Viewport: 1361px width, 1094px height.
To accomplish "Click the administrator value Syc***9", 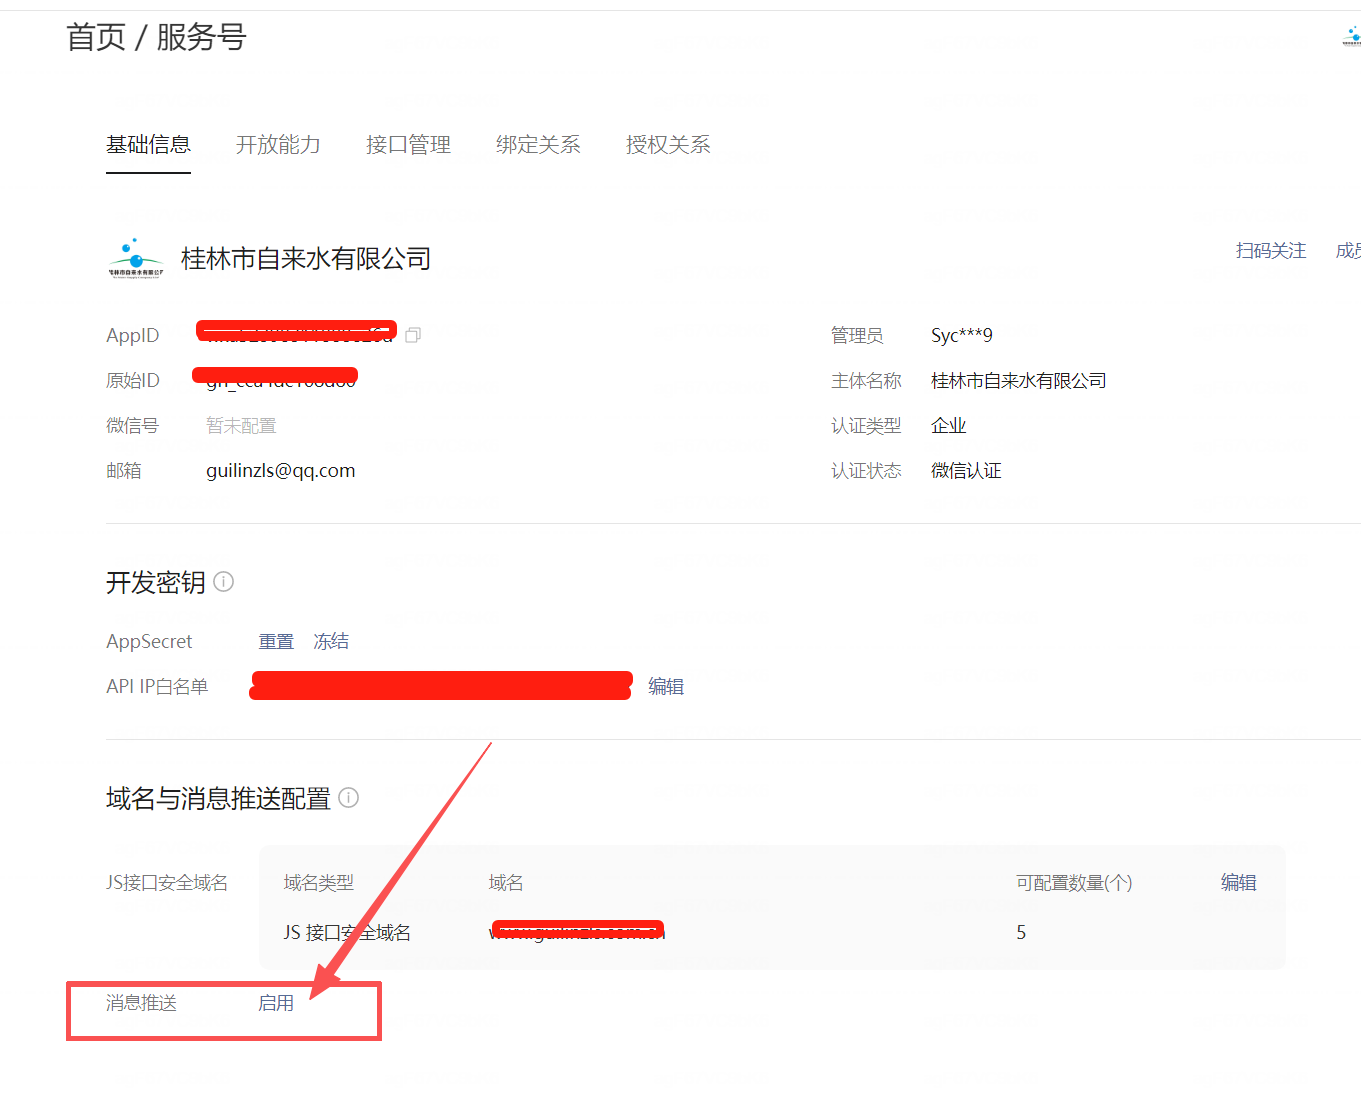I will pos(962,335).
